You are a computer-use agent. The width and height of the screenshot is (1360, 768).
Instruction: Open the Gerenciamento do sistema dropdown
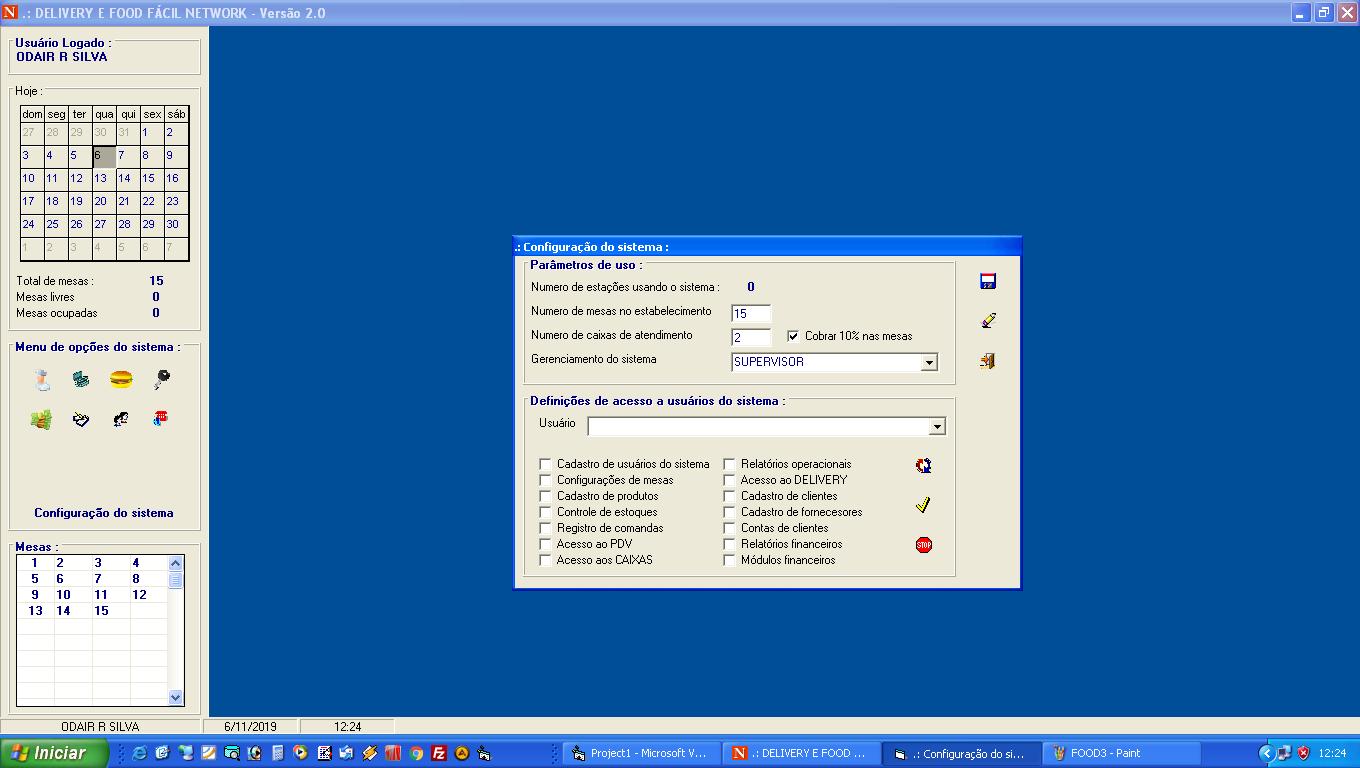click(929, 362)
